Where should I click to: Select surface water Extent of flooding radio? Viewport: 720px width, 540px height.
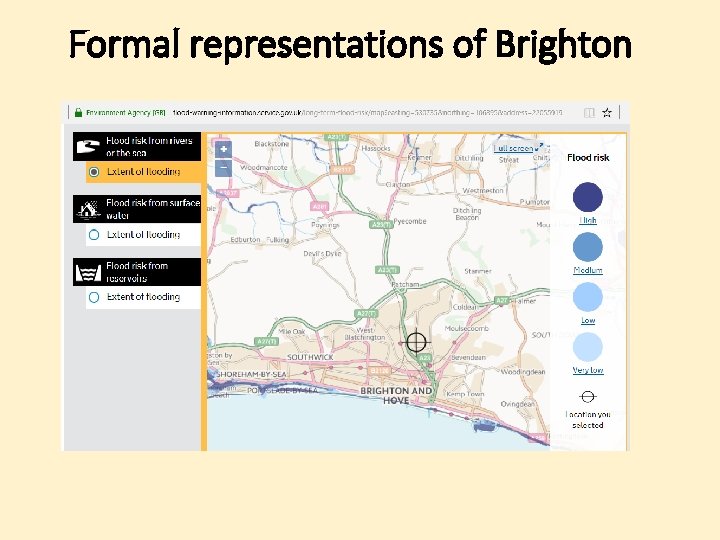point(94,235)
